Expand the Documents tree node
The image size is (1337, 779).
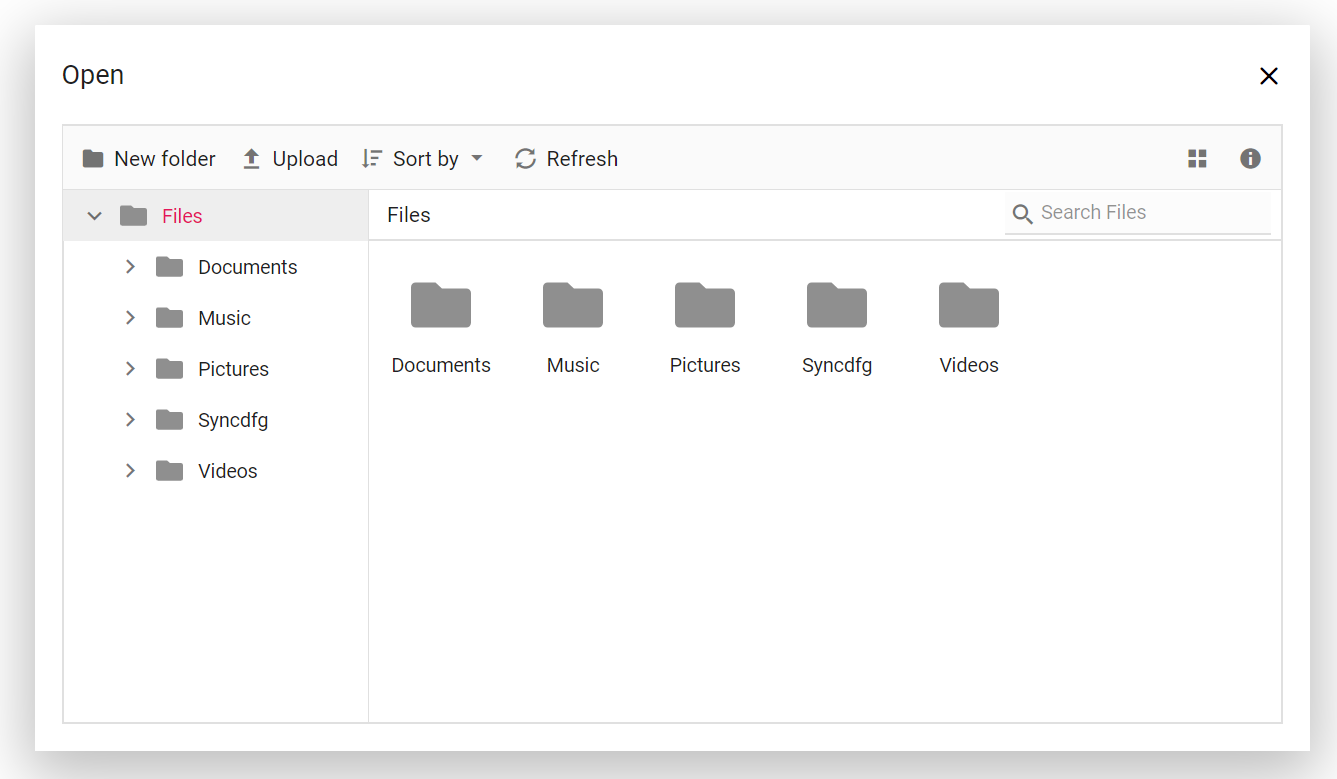[130, 267]
